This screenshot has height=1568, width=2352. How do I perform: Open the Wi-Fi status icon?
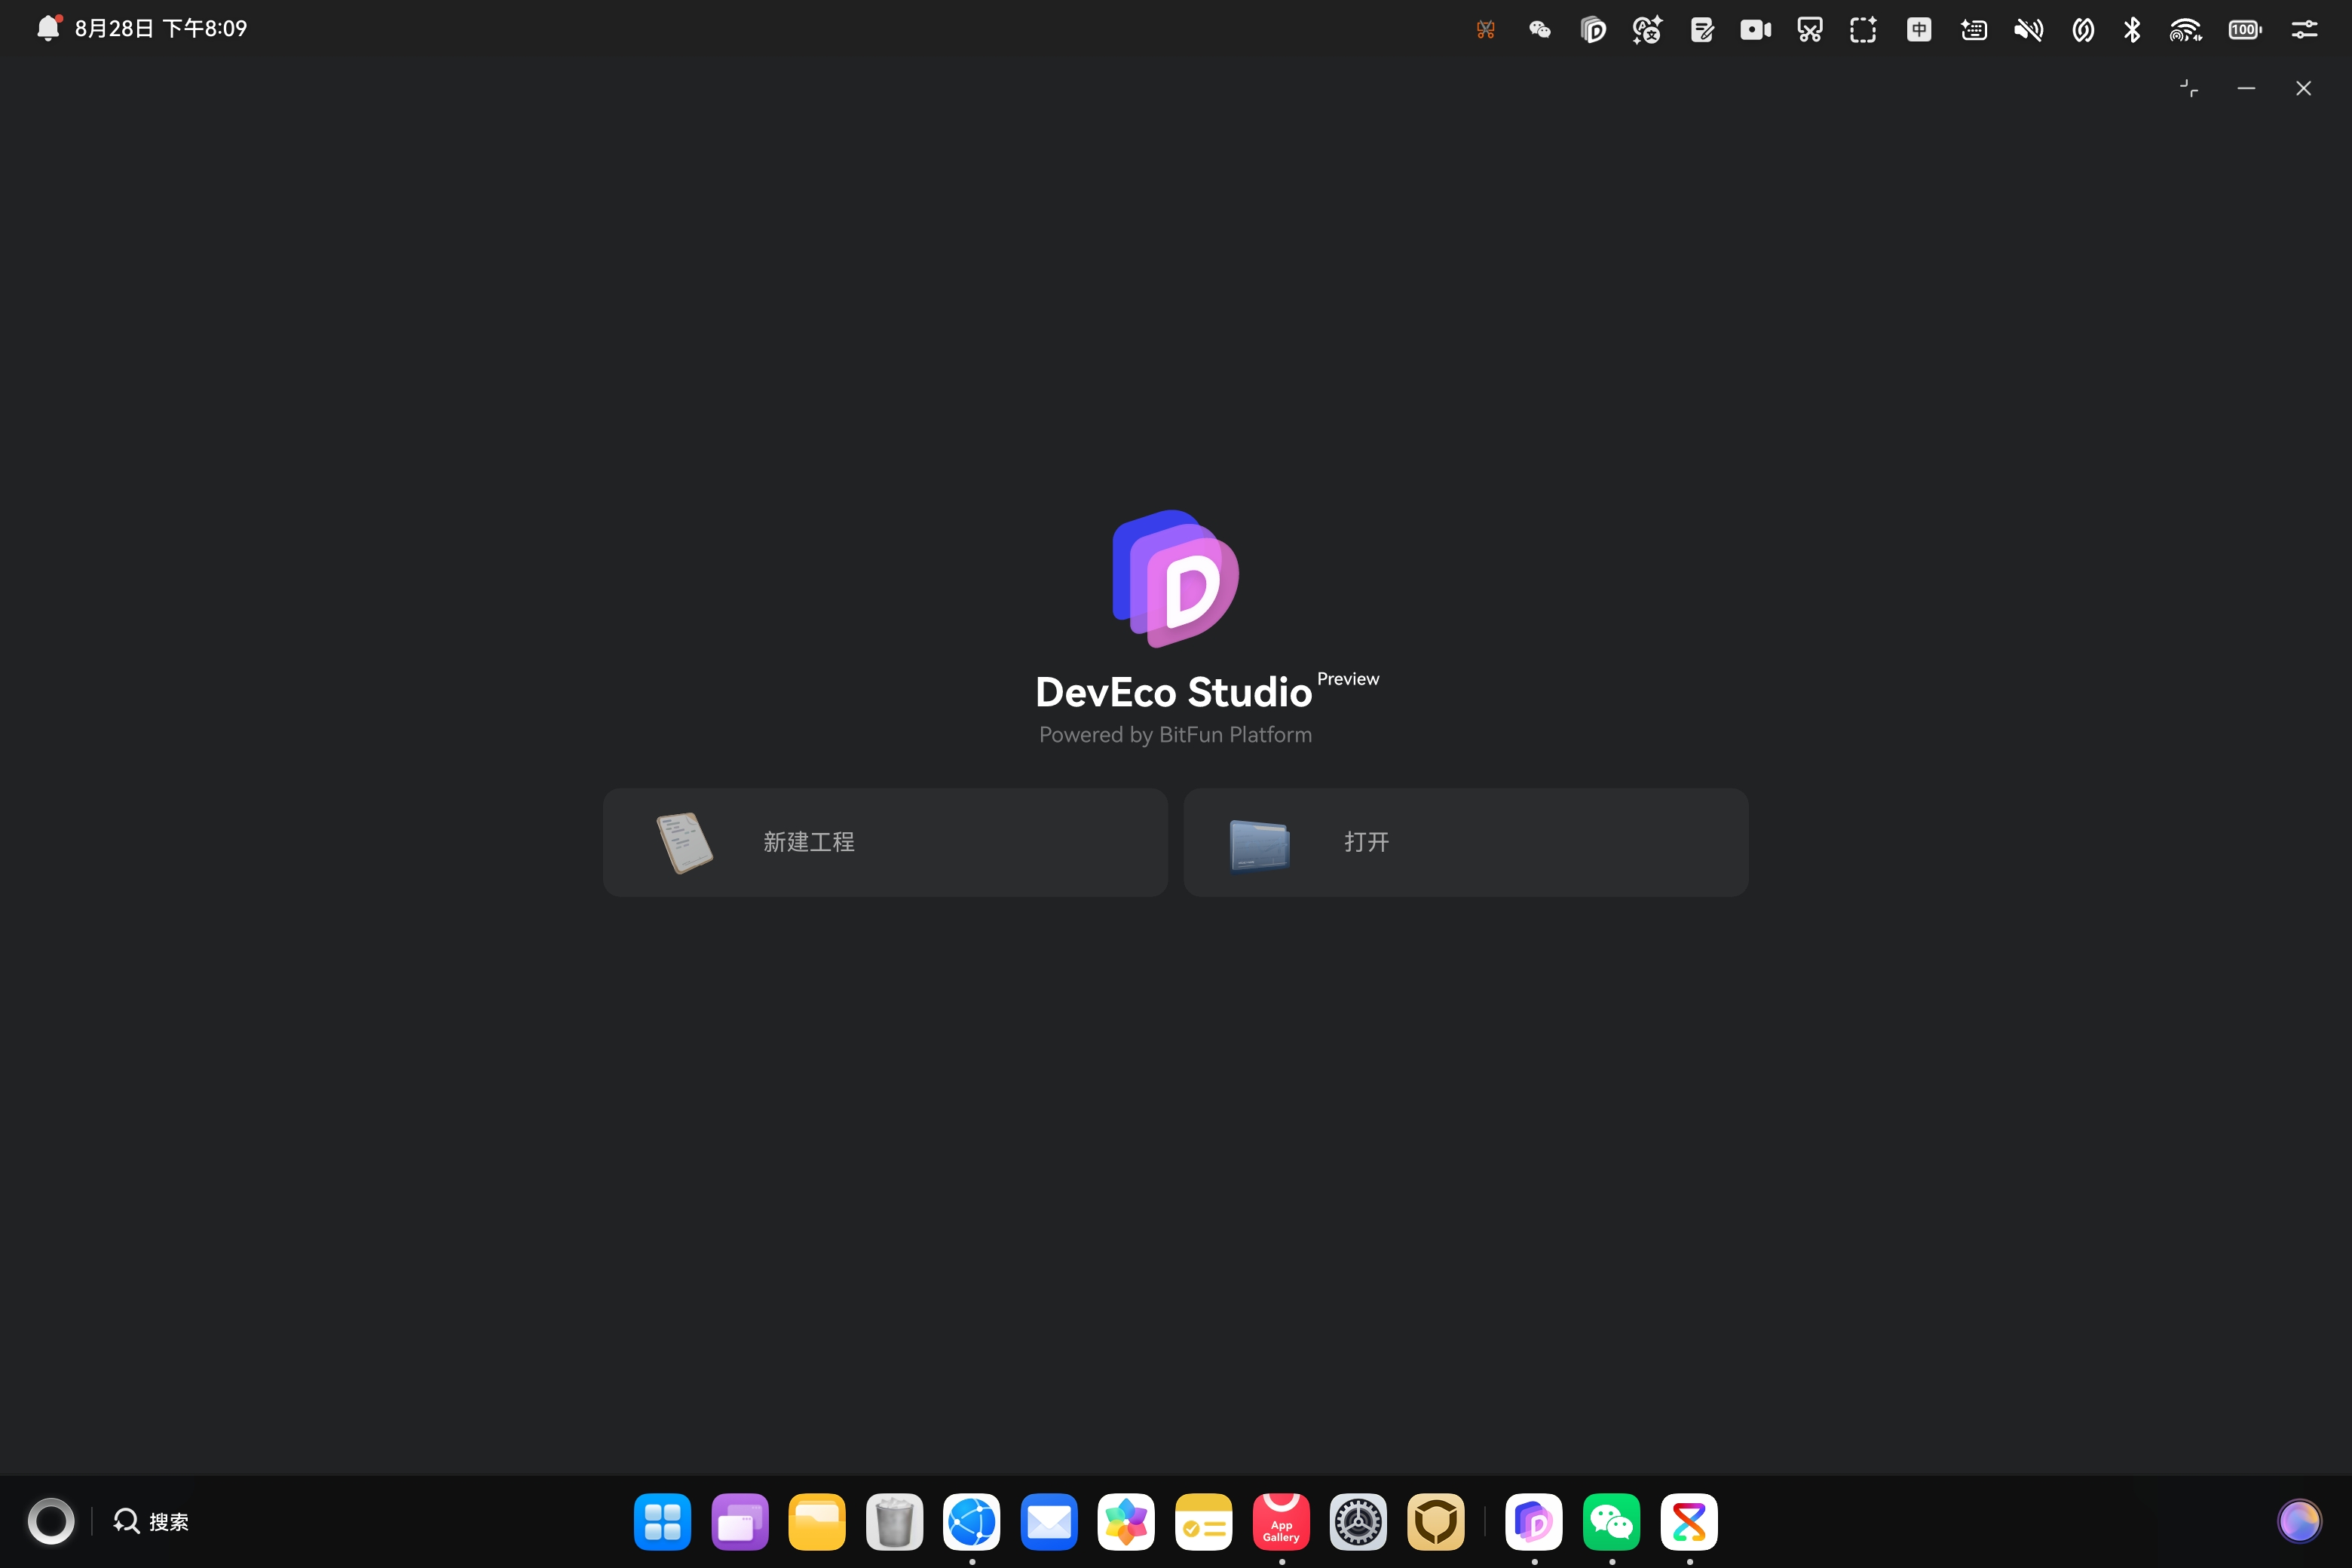click(x=2186, y=30)
